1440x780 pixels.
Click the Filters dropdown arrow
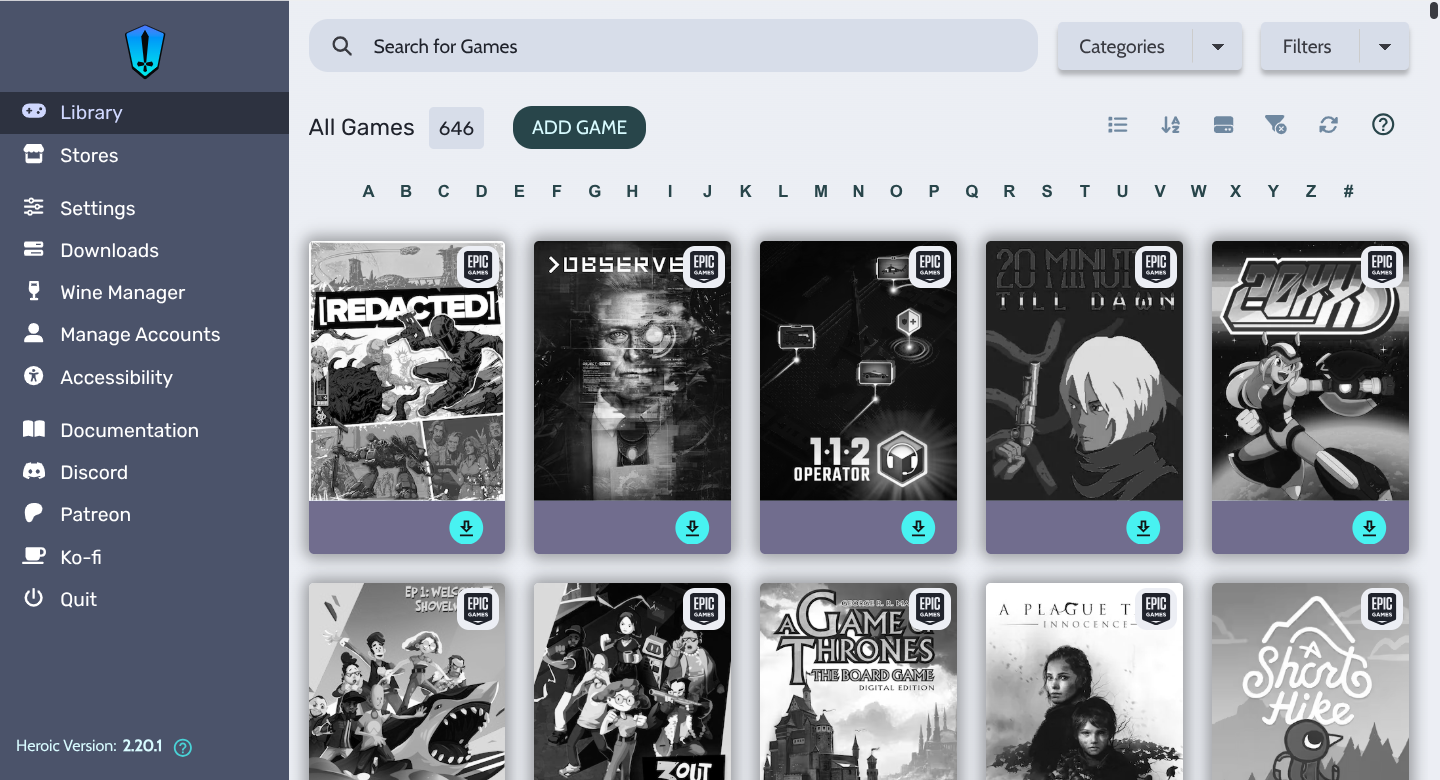(x=1385, y=47)
